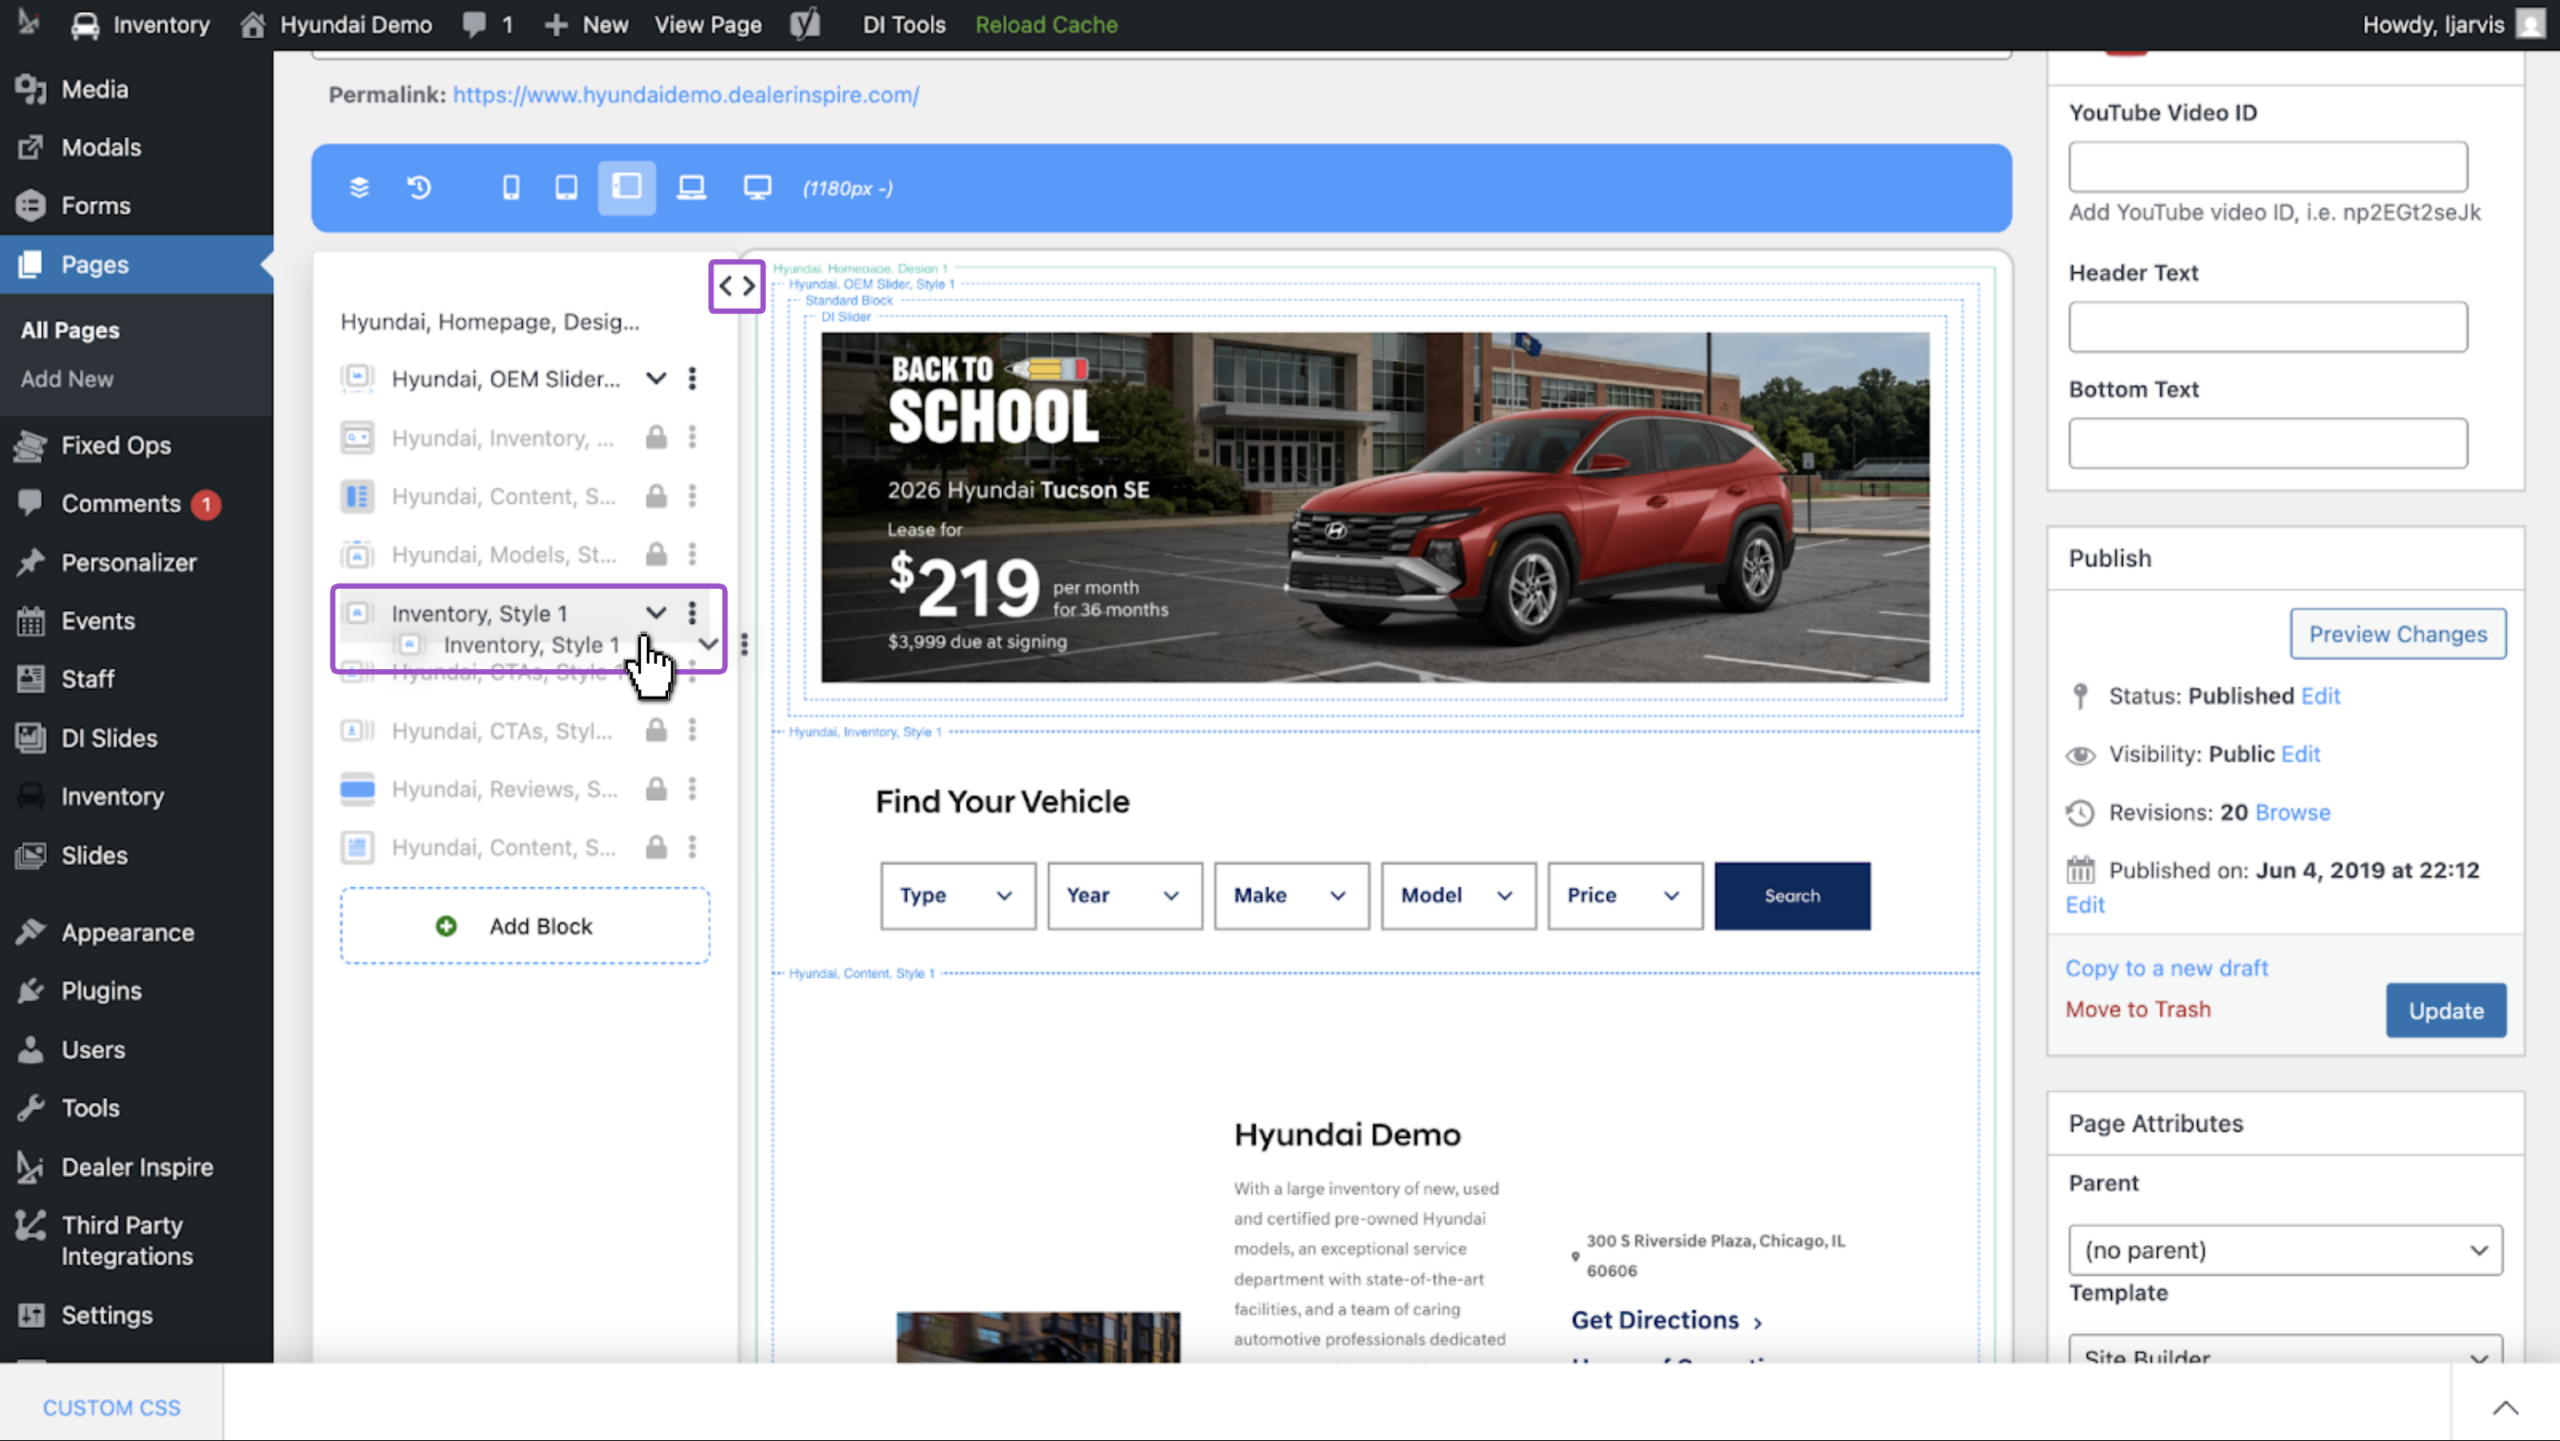Click the ljarvis user avatar
Screen dimensions: 2560x1441
click(2530, 24)
